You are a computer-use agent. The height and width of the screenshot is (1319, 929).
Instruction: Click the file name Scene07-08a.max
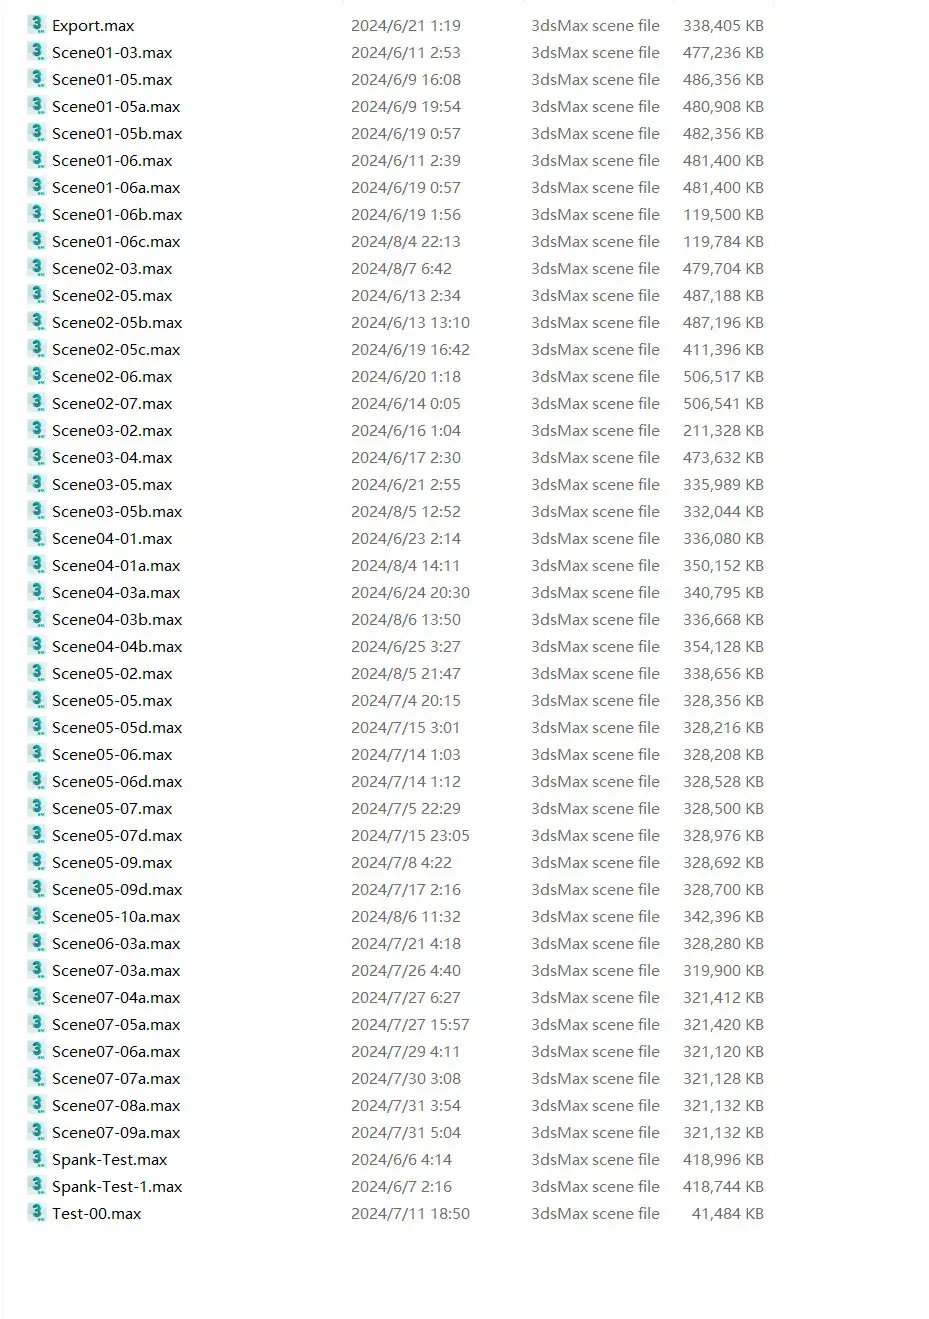pos(116,1106)
